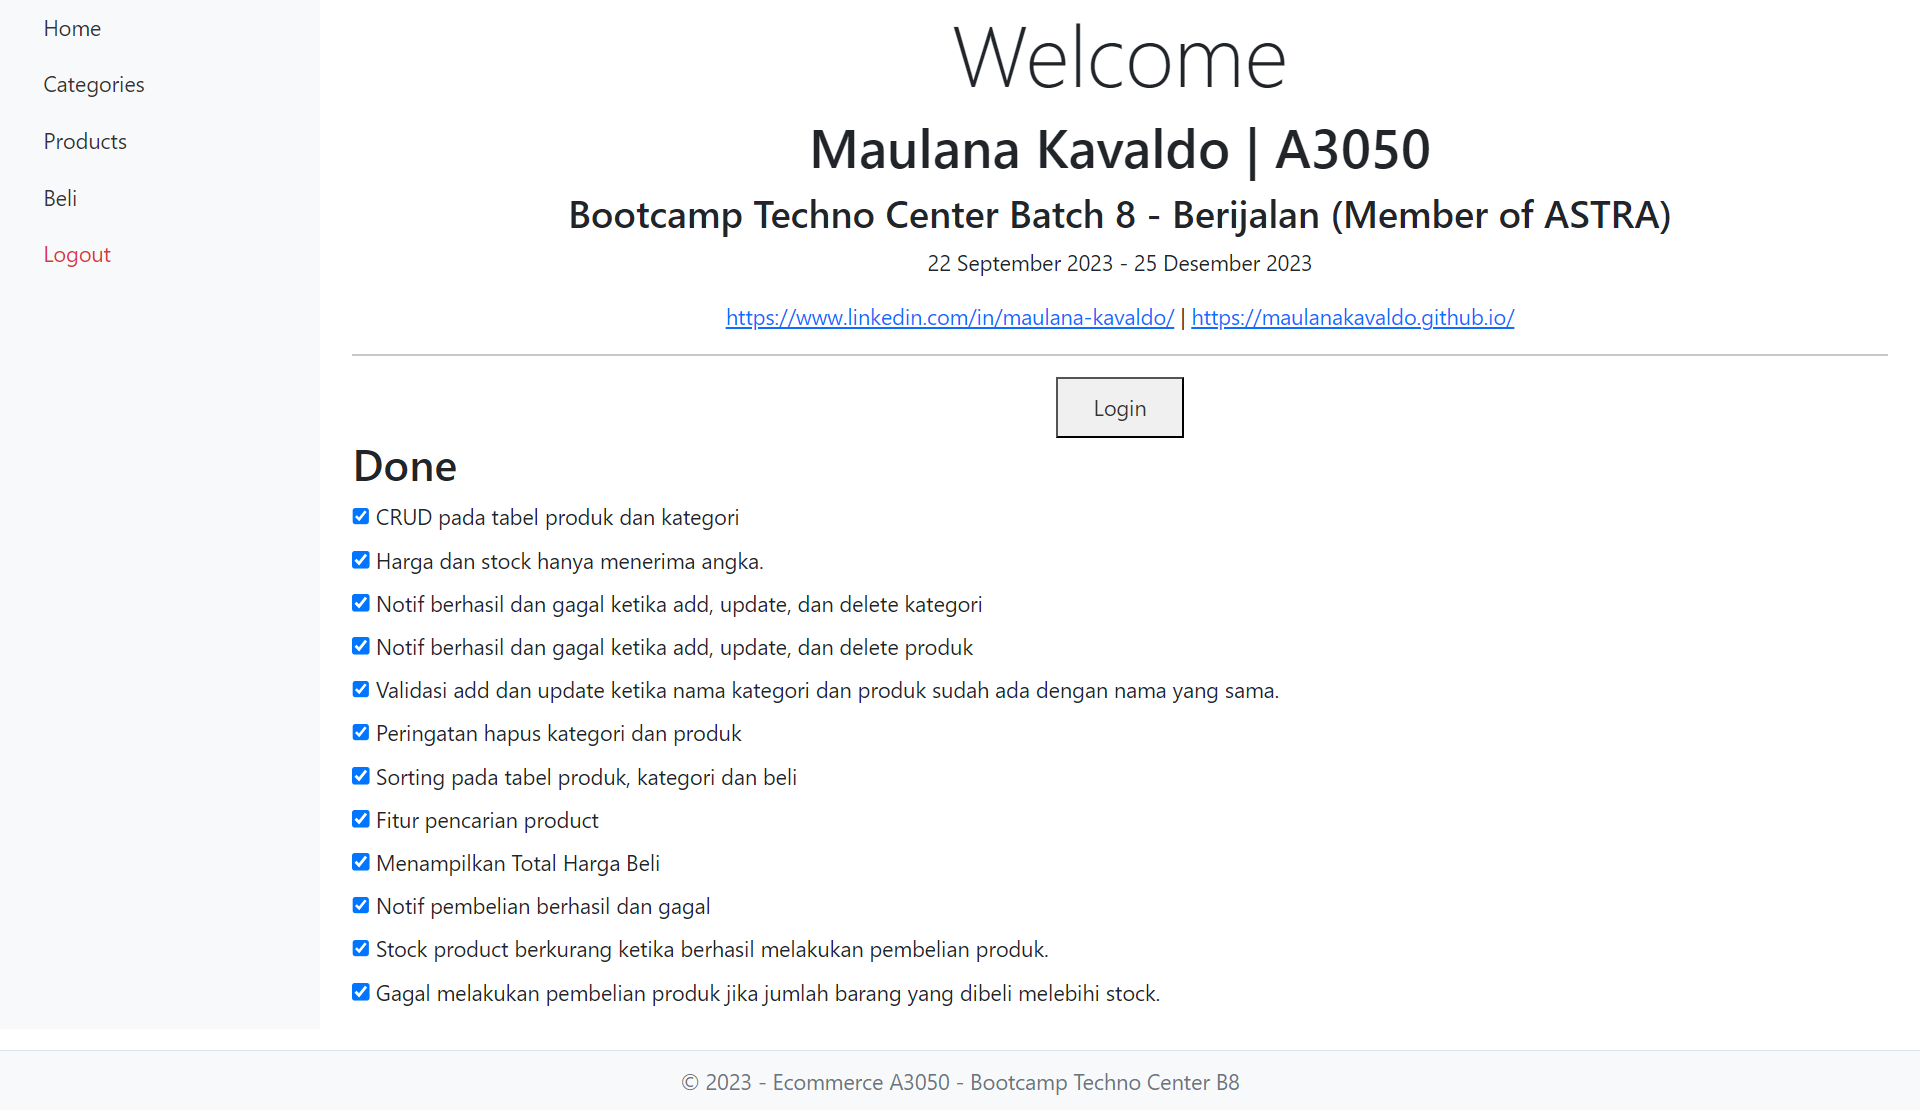Image resolution: width=1920 pixels, height=1111 pixels.
Task: Click the red Logout link
Action: 77,255
